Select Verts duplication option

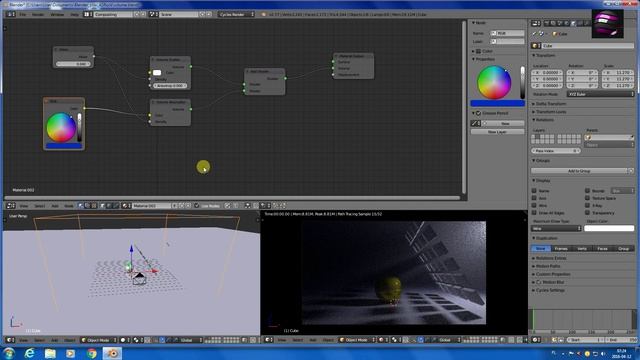coord(582,249)
